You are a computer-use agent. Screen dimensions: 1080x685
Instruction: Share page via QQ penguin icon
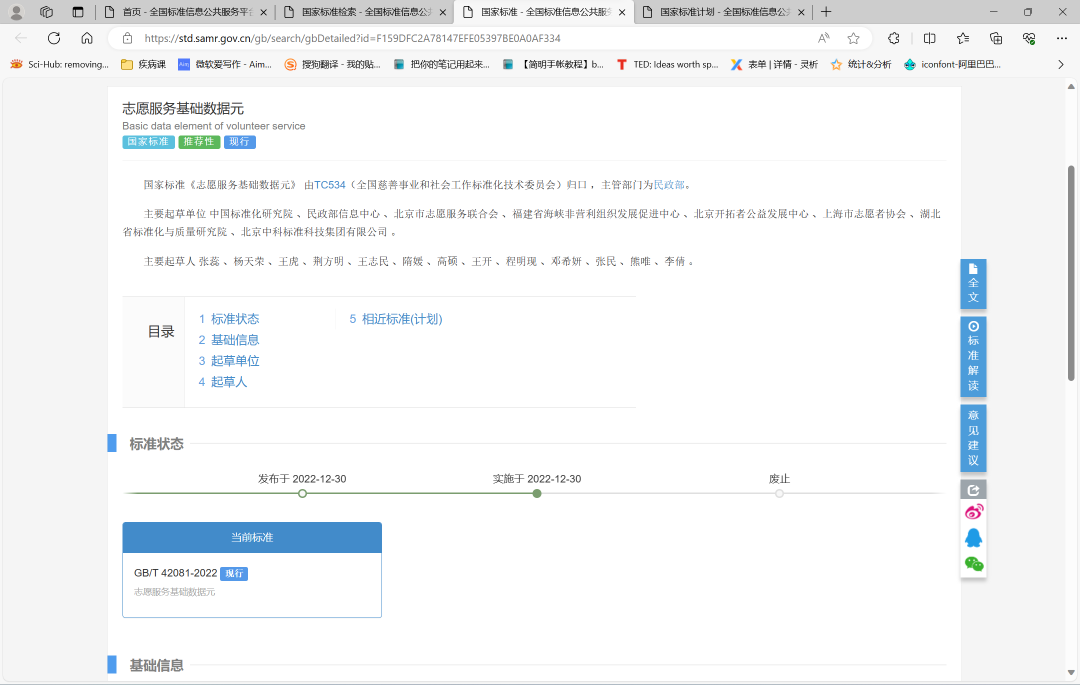tap(973, 538)
